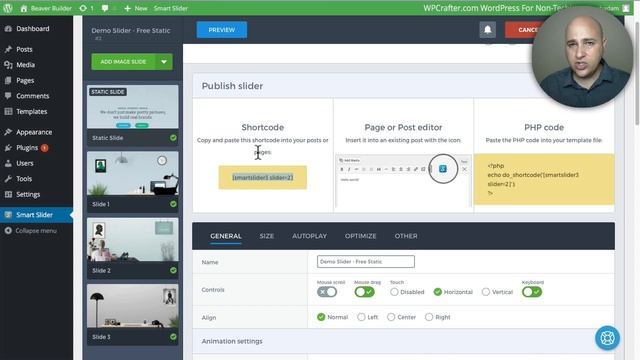This screenshot has width=640, height=360.
Task: Click the slider Name input field
Action: (x=366, y=262)
